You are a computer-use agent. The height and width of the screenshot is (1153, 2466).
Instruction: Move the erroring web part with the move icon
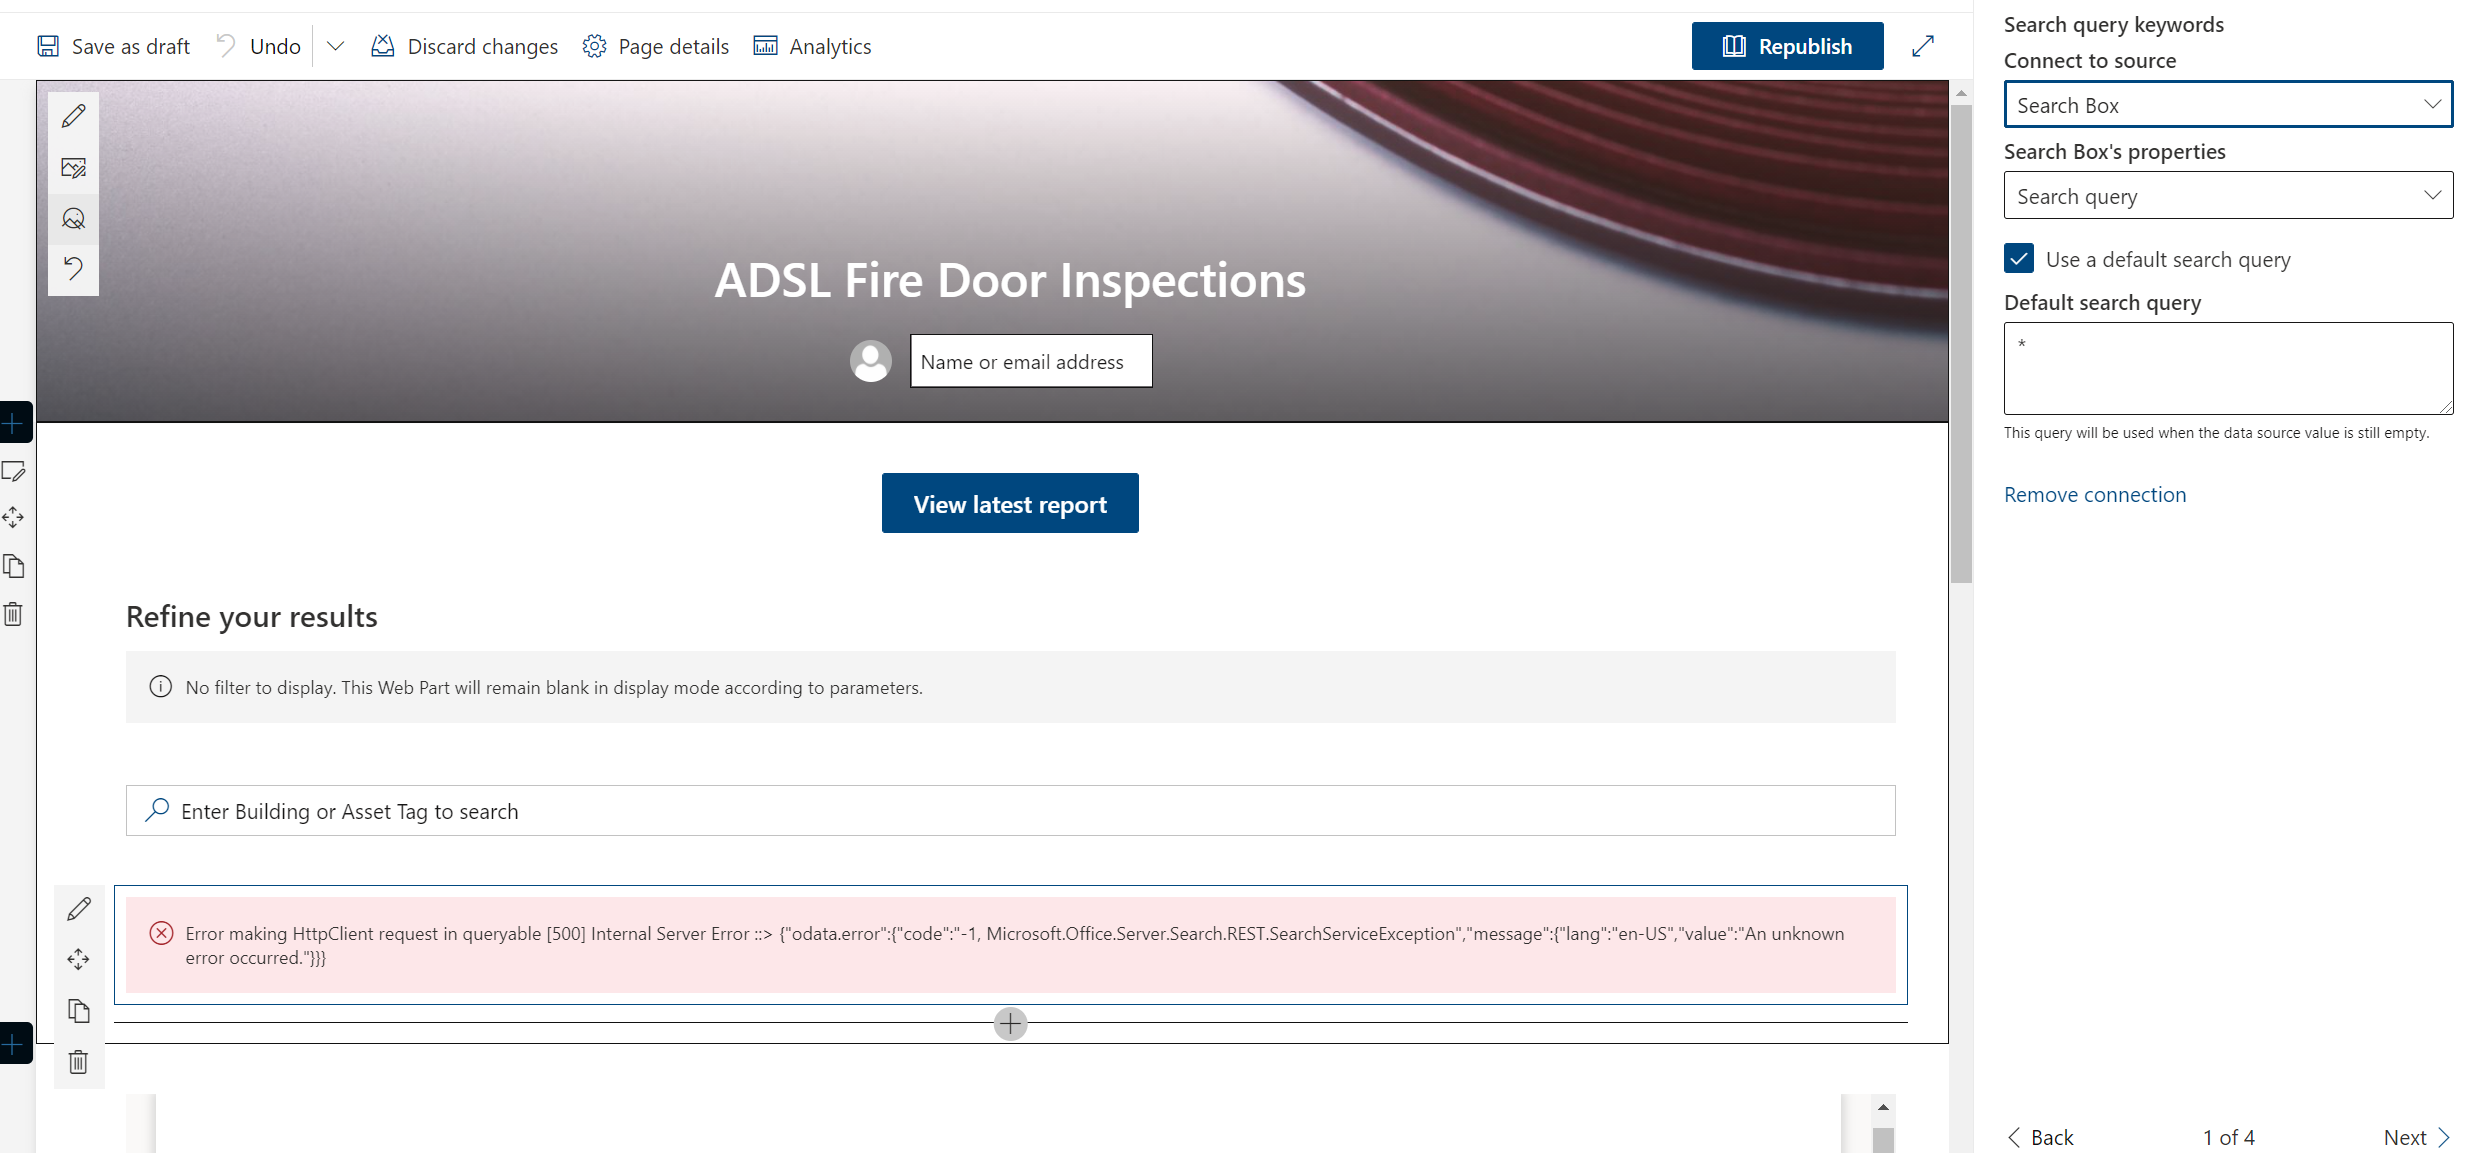pos(79,959)
